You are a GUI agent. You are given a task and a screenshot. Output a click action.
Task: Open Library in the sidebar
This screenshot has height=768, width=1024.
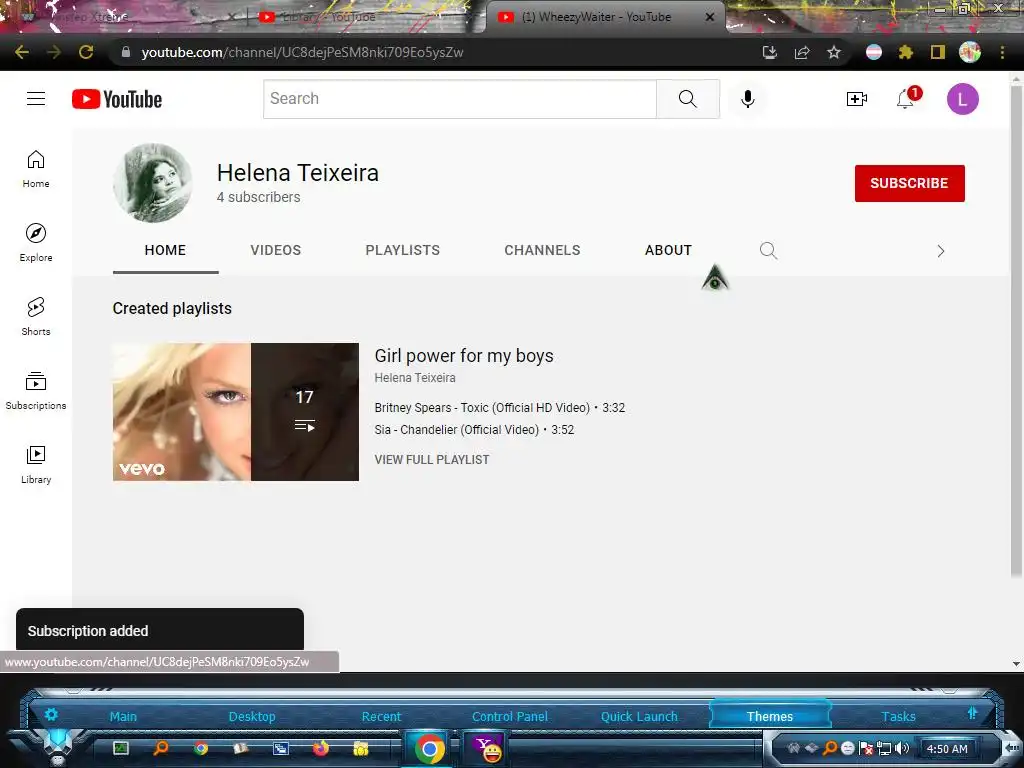[x=36, y=464]
